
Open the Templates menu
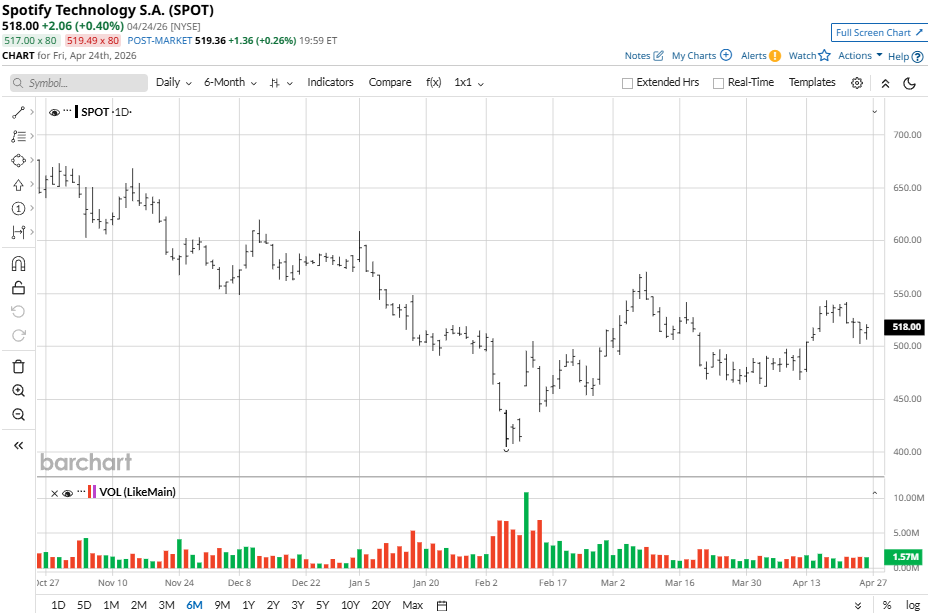point(812,83)
